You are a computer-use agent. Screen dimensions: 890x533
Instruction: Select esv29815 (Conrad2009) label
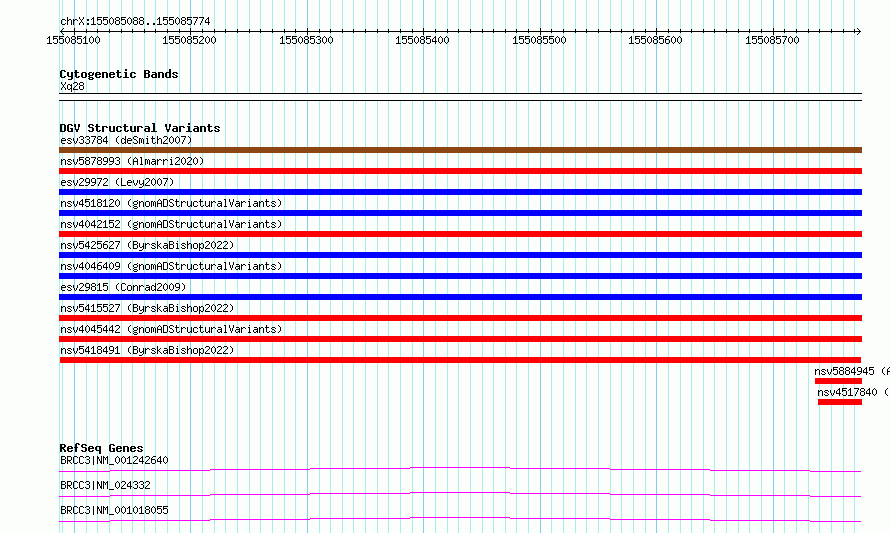click(123, 287)
